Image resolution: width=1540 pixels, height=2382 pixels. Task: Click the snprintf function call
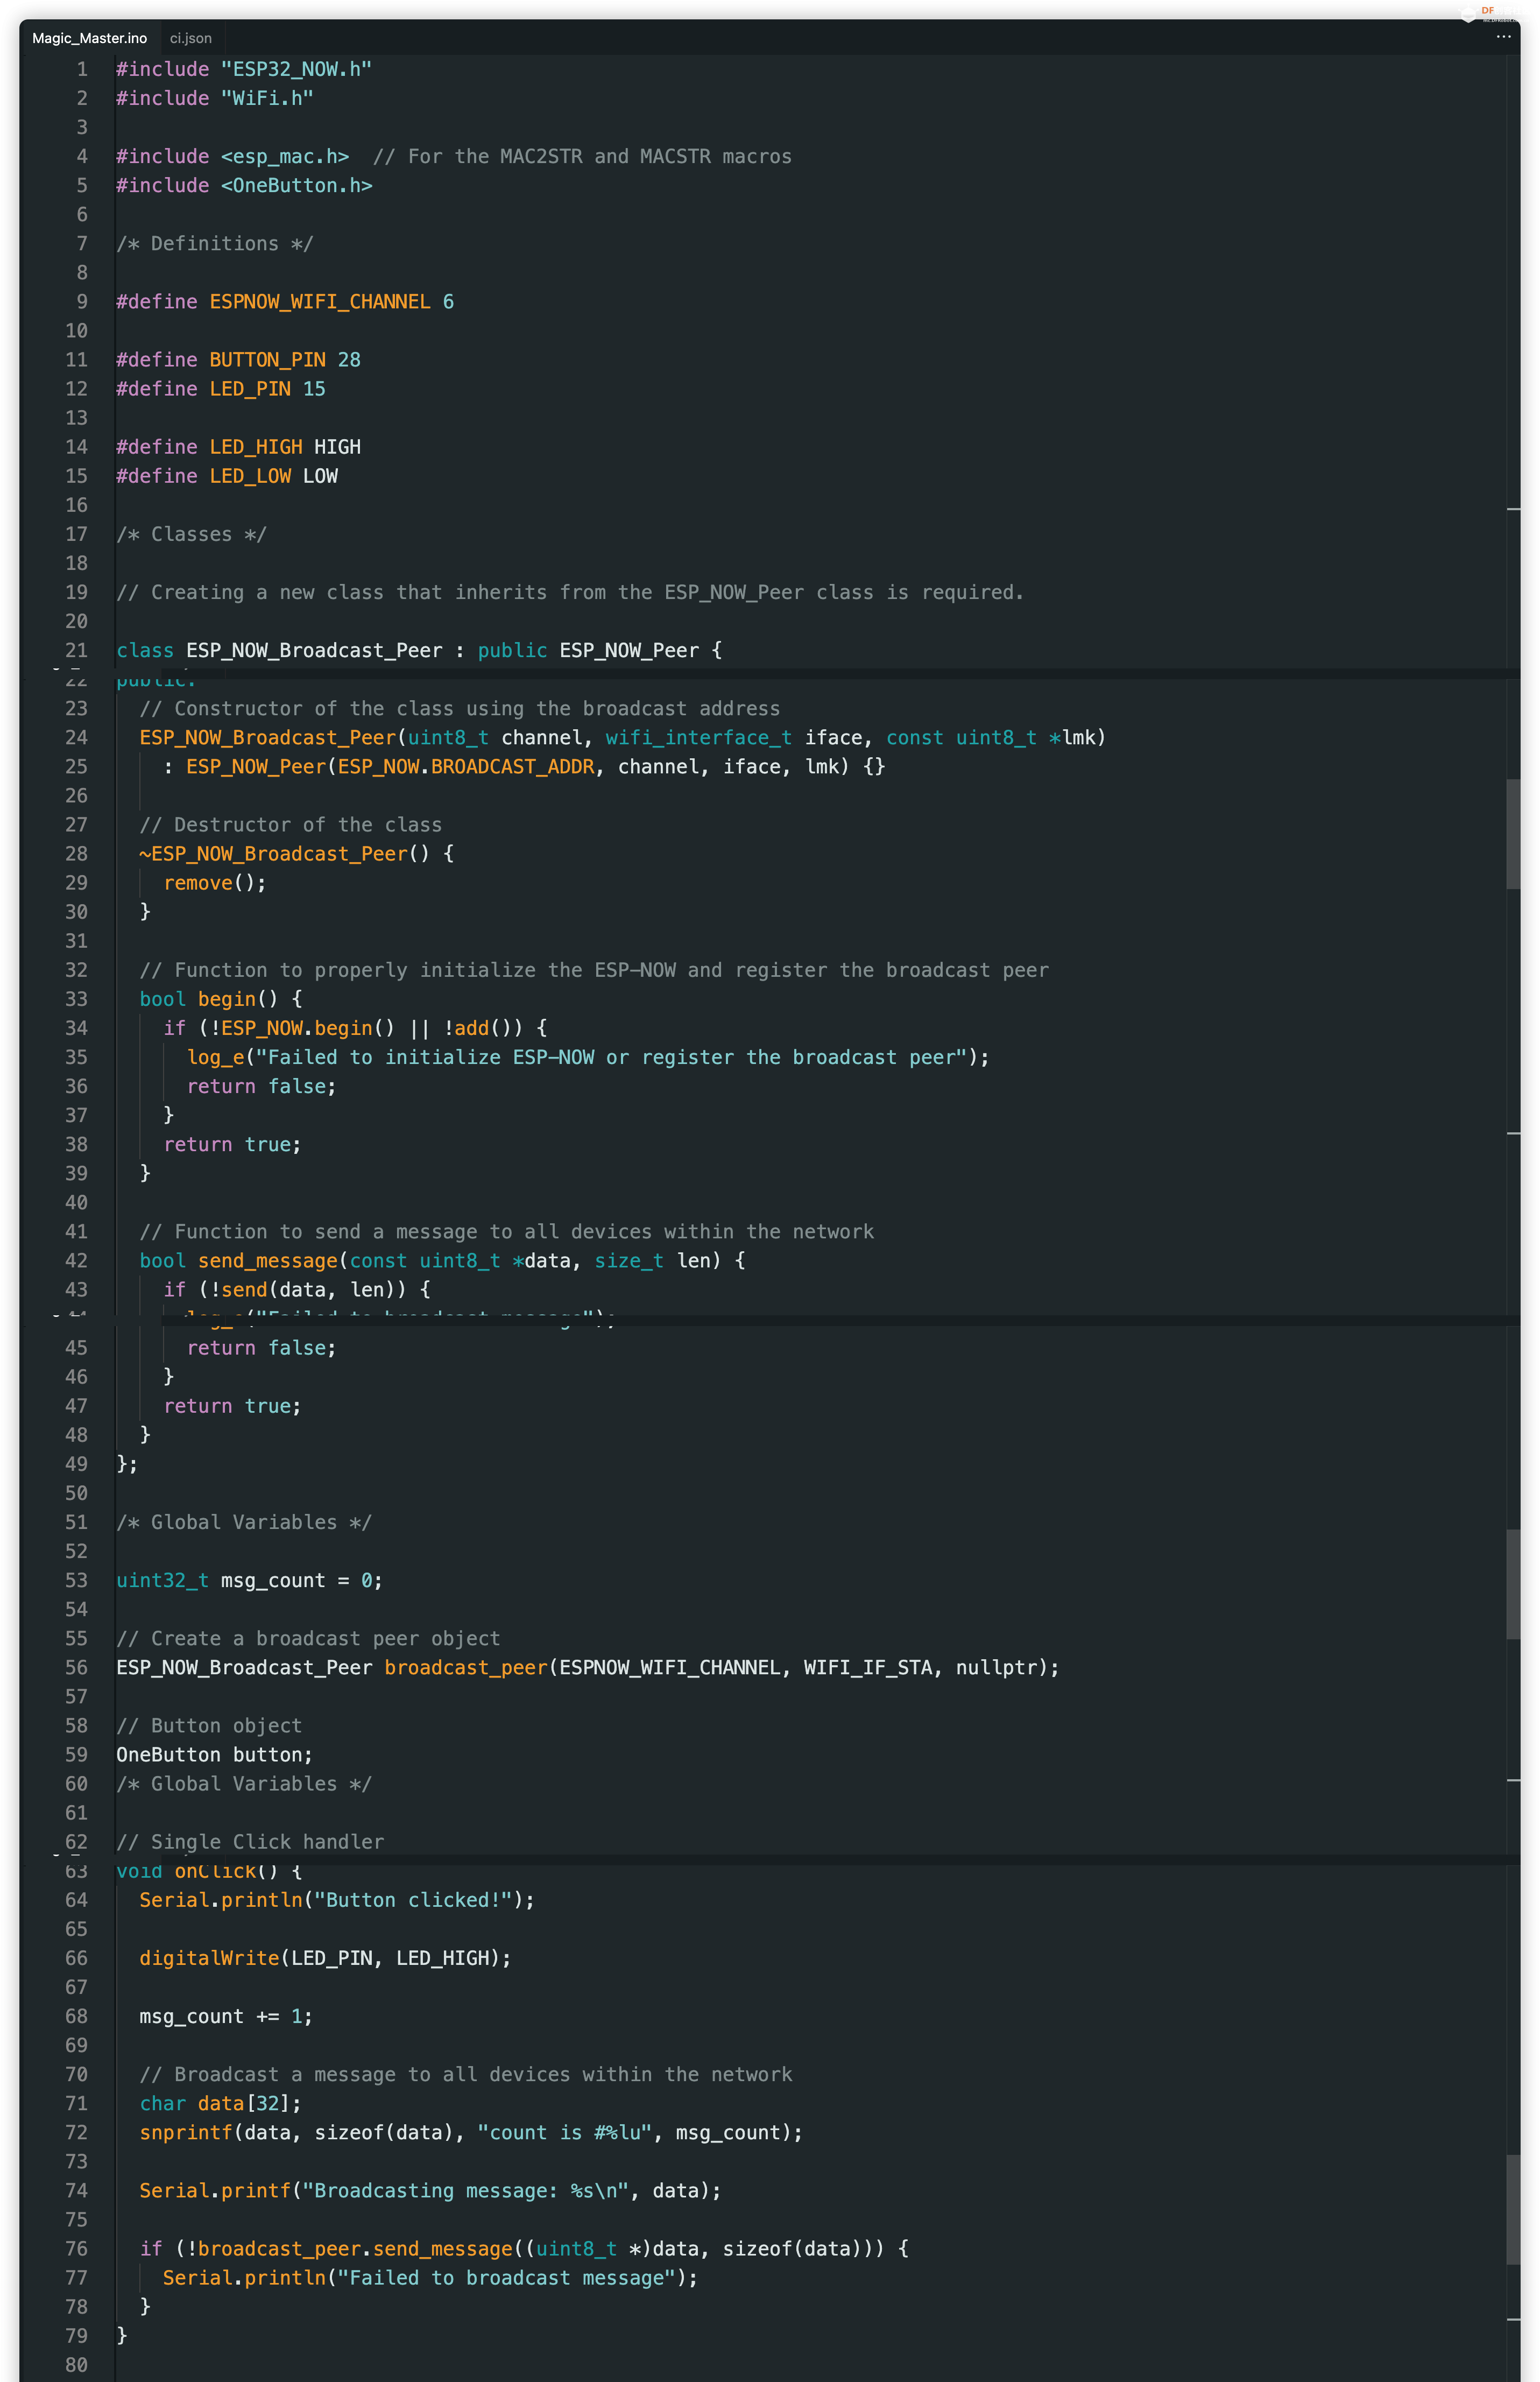[186, 2132]
